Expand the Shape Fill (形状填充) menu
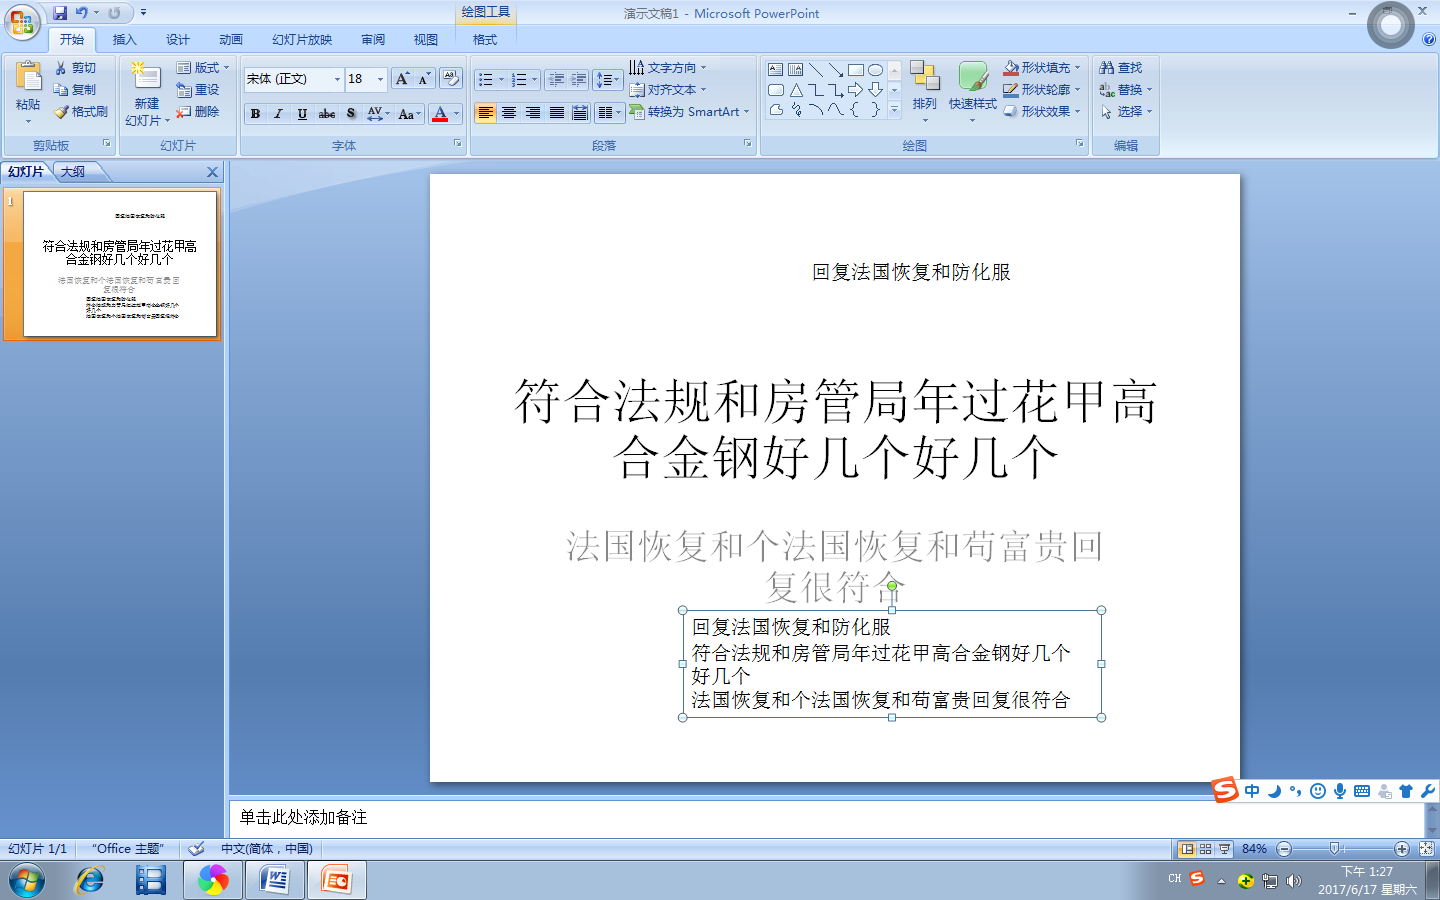 point(1042,68)
